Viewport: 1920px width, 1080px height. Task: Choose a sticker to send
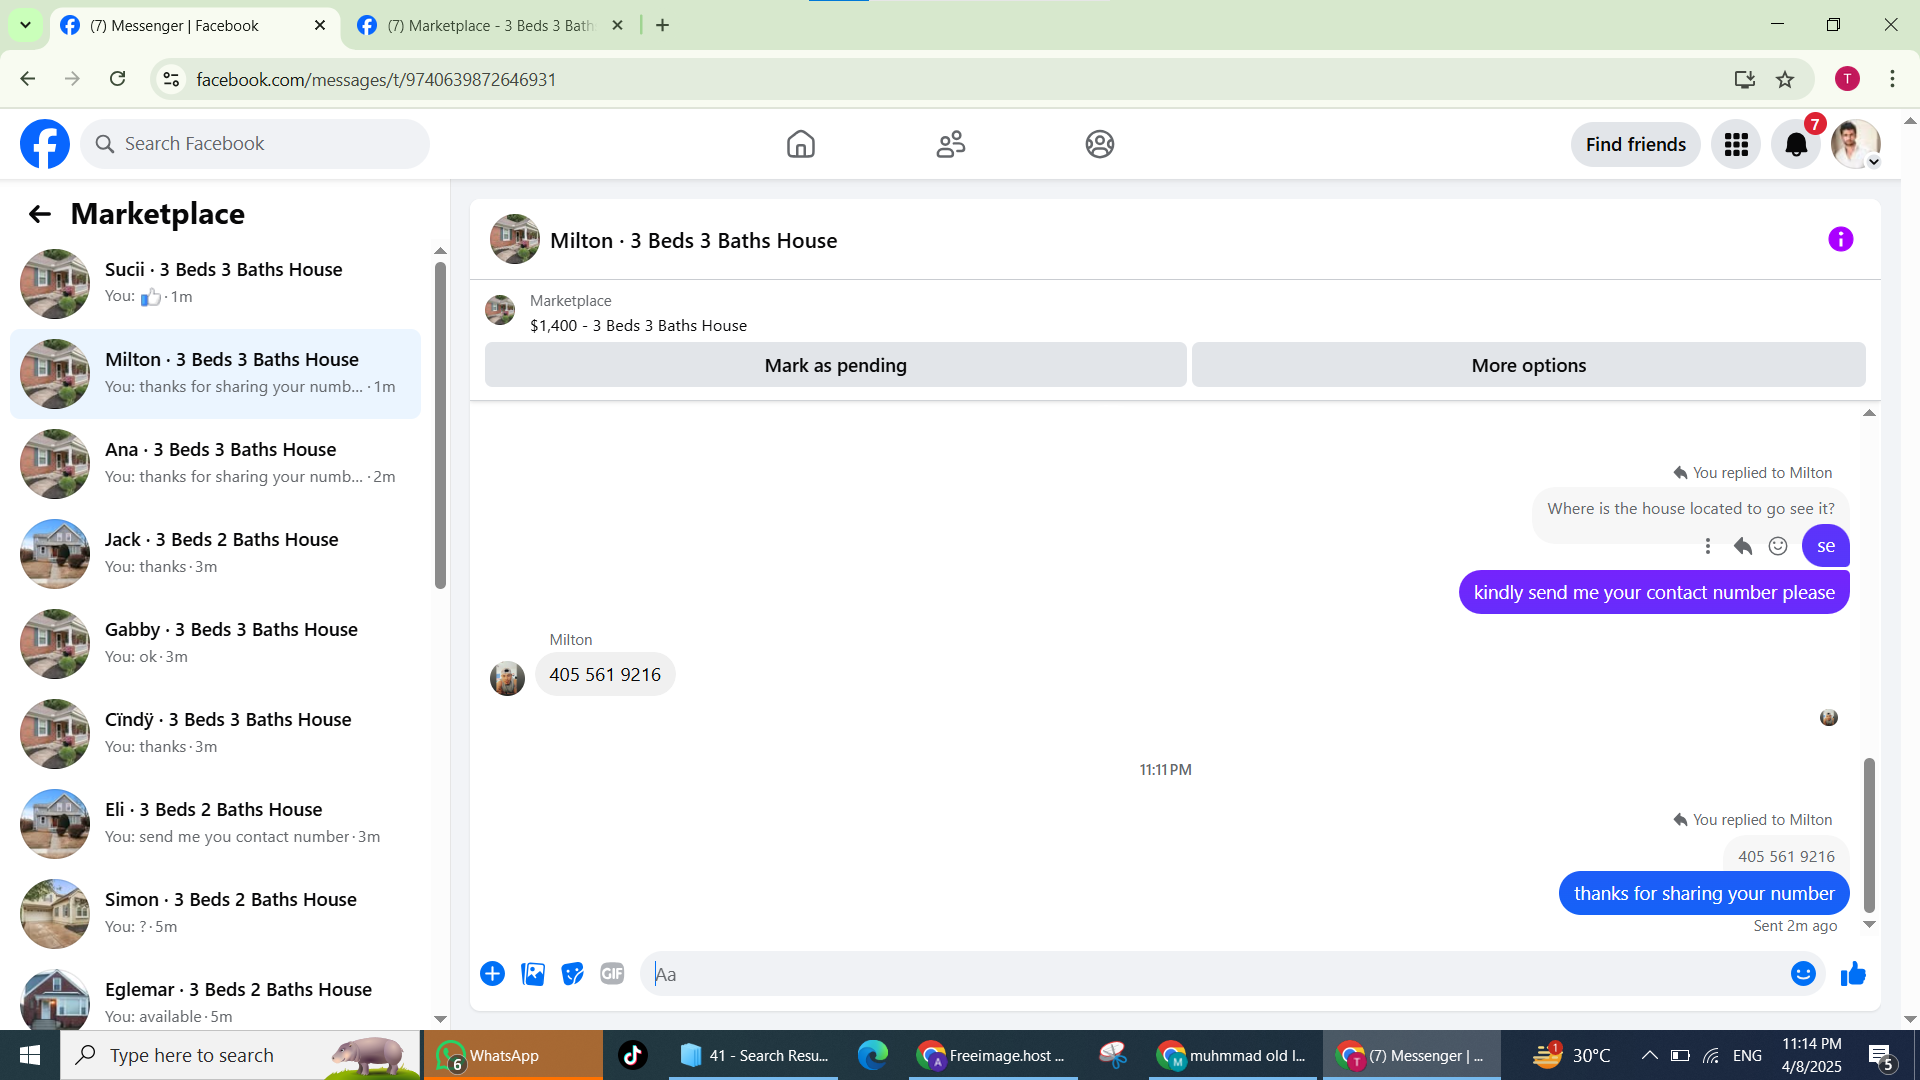pos(572,974)
